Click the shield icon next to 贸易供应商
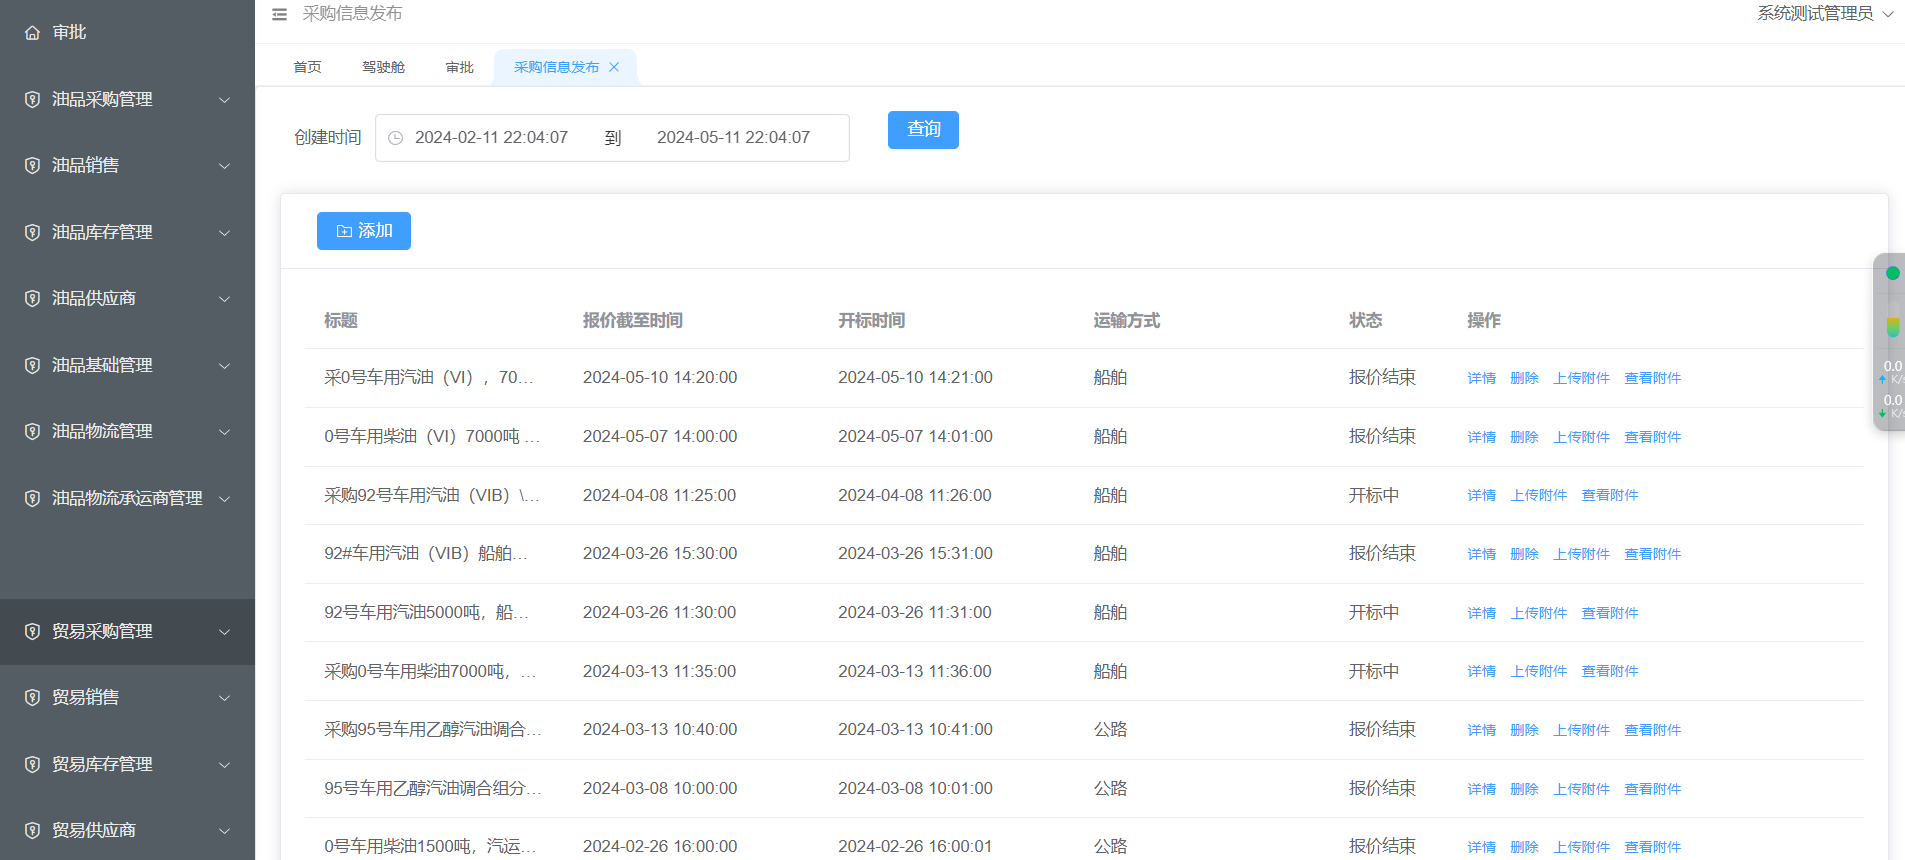This screenshot has height=860, width=1905. 32,831
